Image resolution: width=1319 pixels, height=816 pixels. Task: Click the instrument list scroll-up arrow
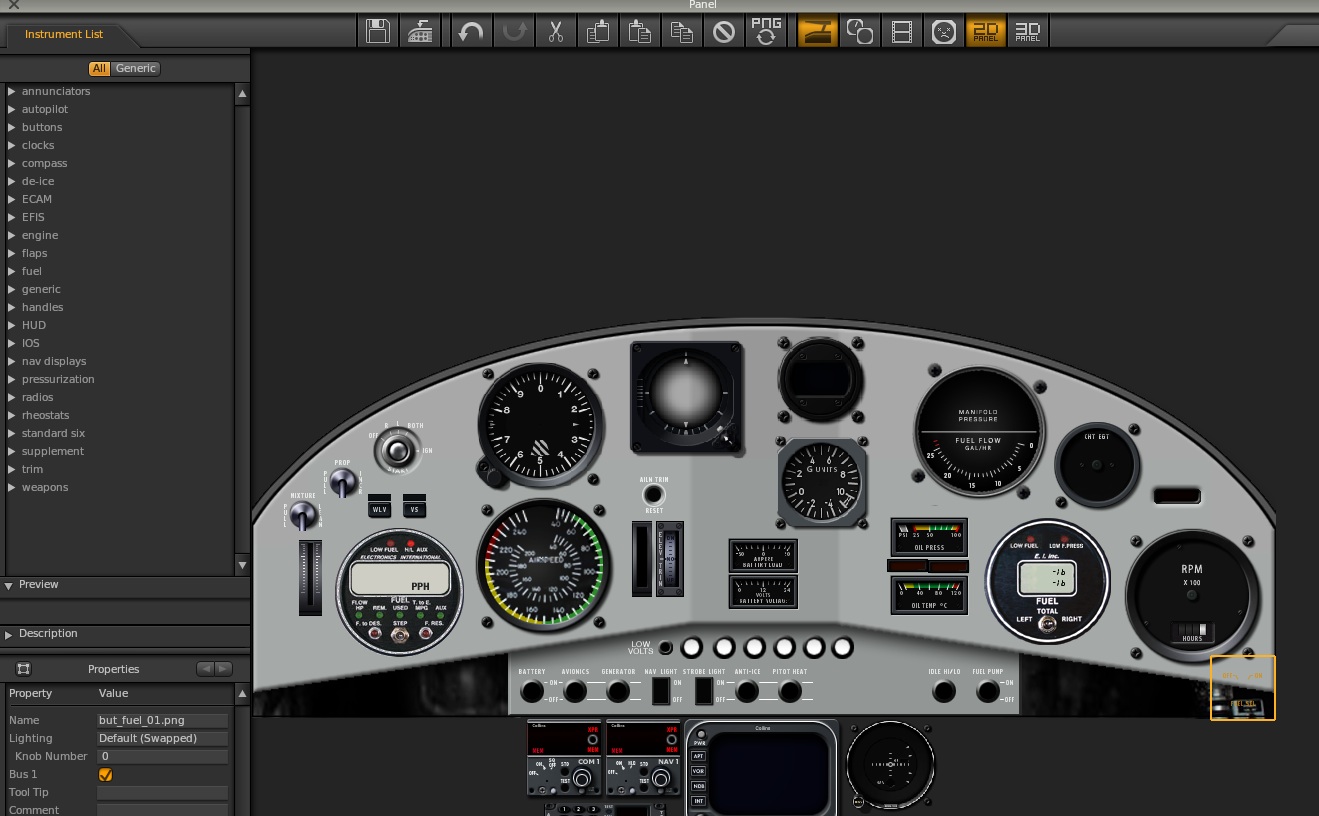[242, 94]
